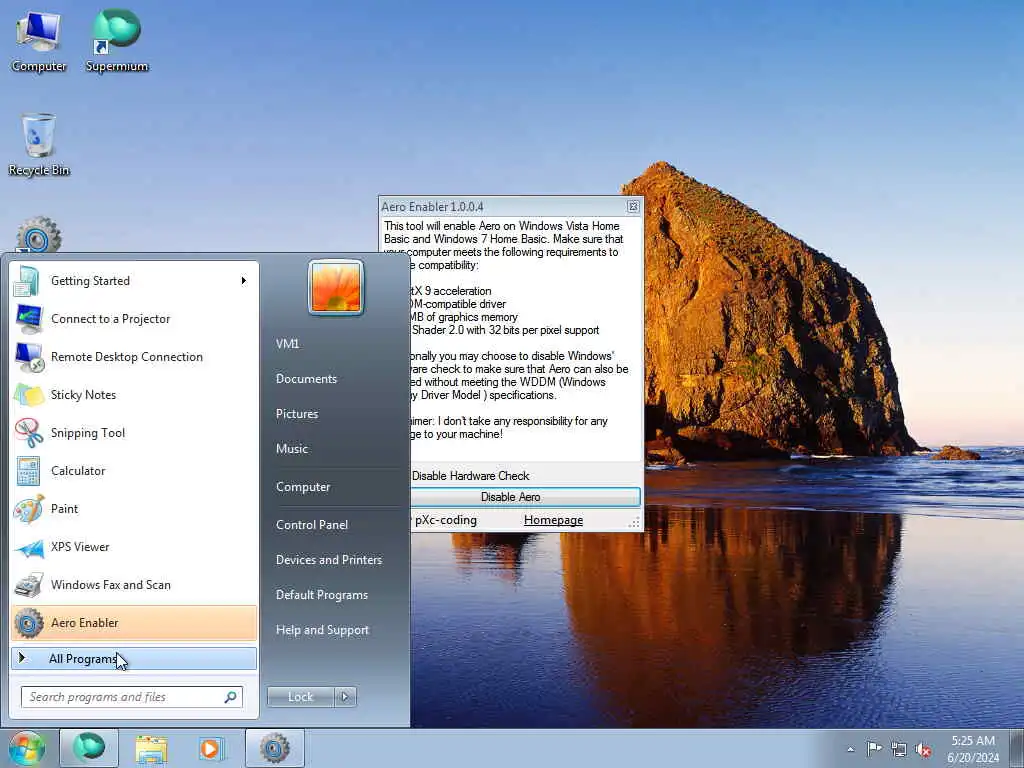Select Aero Enabler in Start menu
This screenshot has width=1024, height=768.
[x=134, y=622]
